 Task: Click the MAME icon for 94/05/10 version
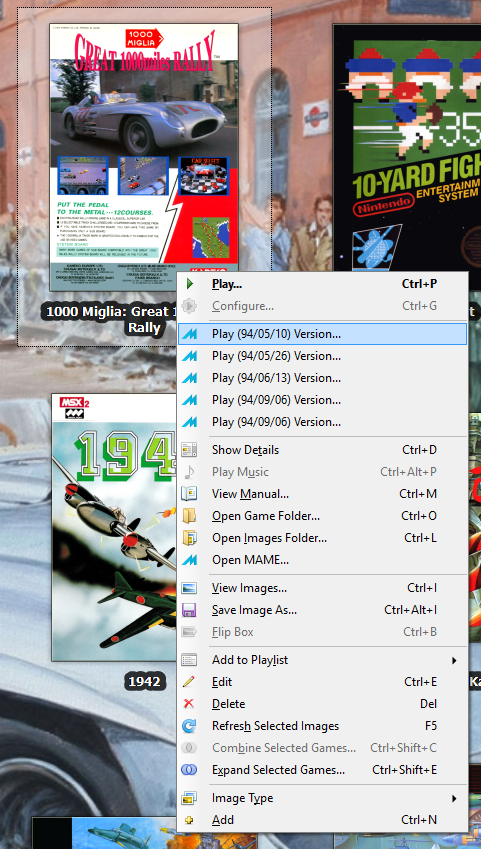point(189,334)
